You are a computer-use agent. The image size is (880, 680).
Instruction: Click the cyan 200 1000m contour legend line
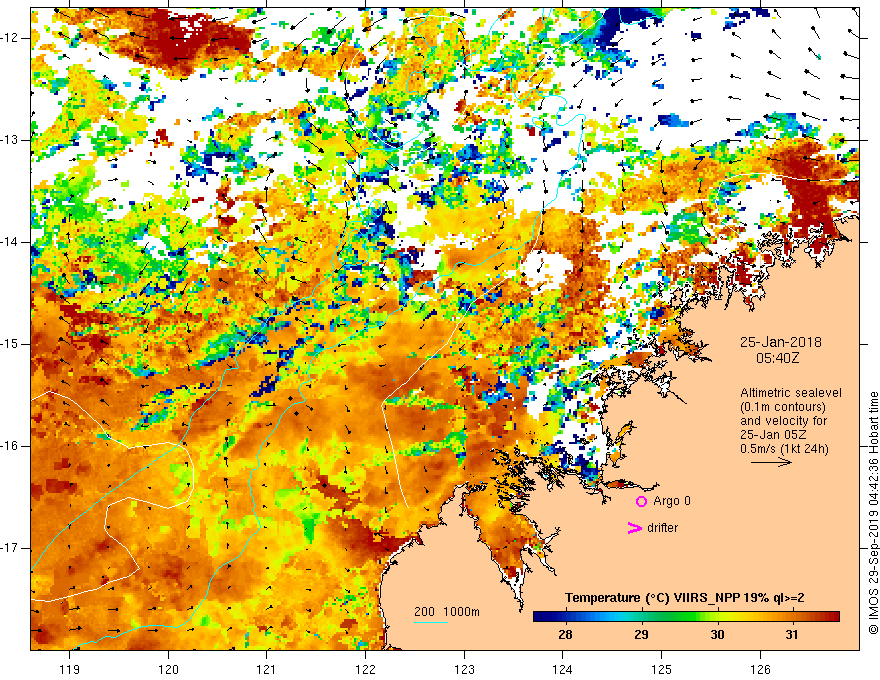(x=431, y=622)
